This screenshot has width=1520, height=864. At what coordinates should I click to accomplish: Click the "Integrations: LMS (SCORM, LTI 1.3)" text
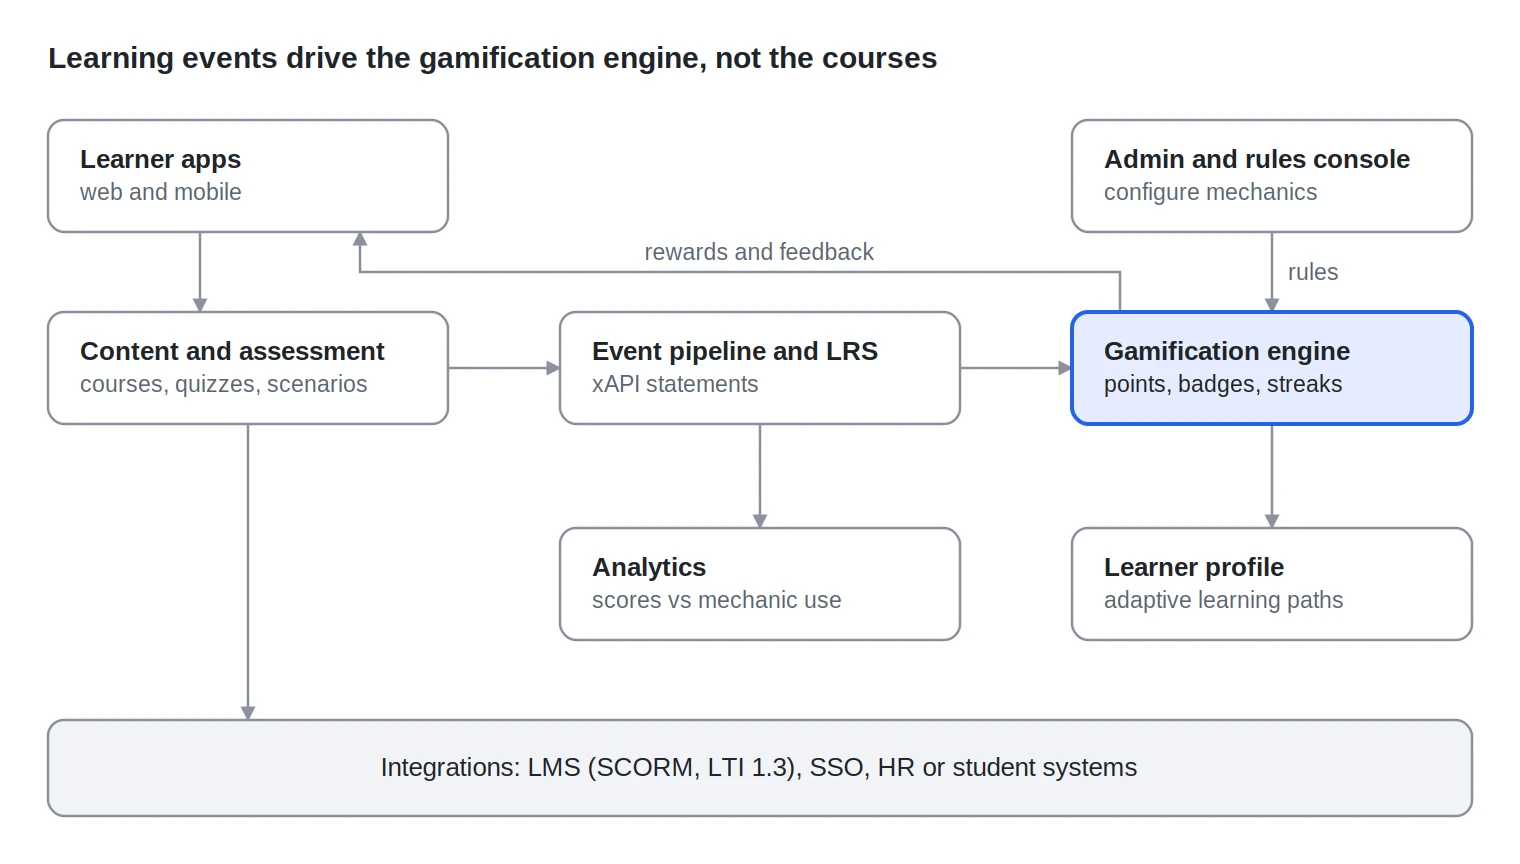tap(590, 767)
